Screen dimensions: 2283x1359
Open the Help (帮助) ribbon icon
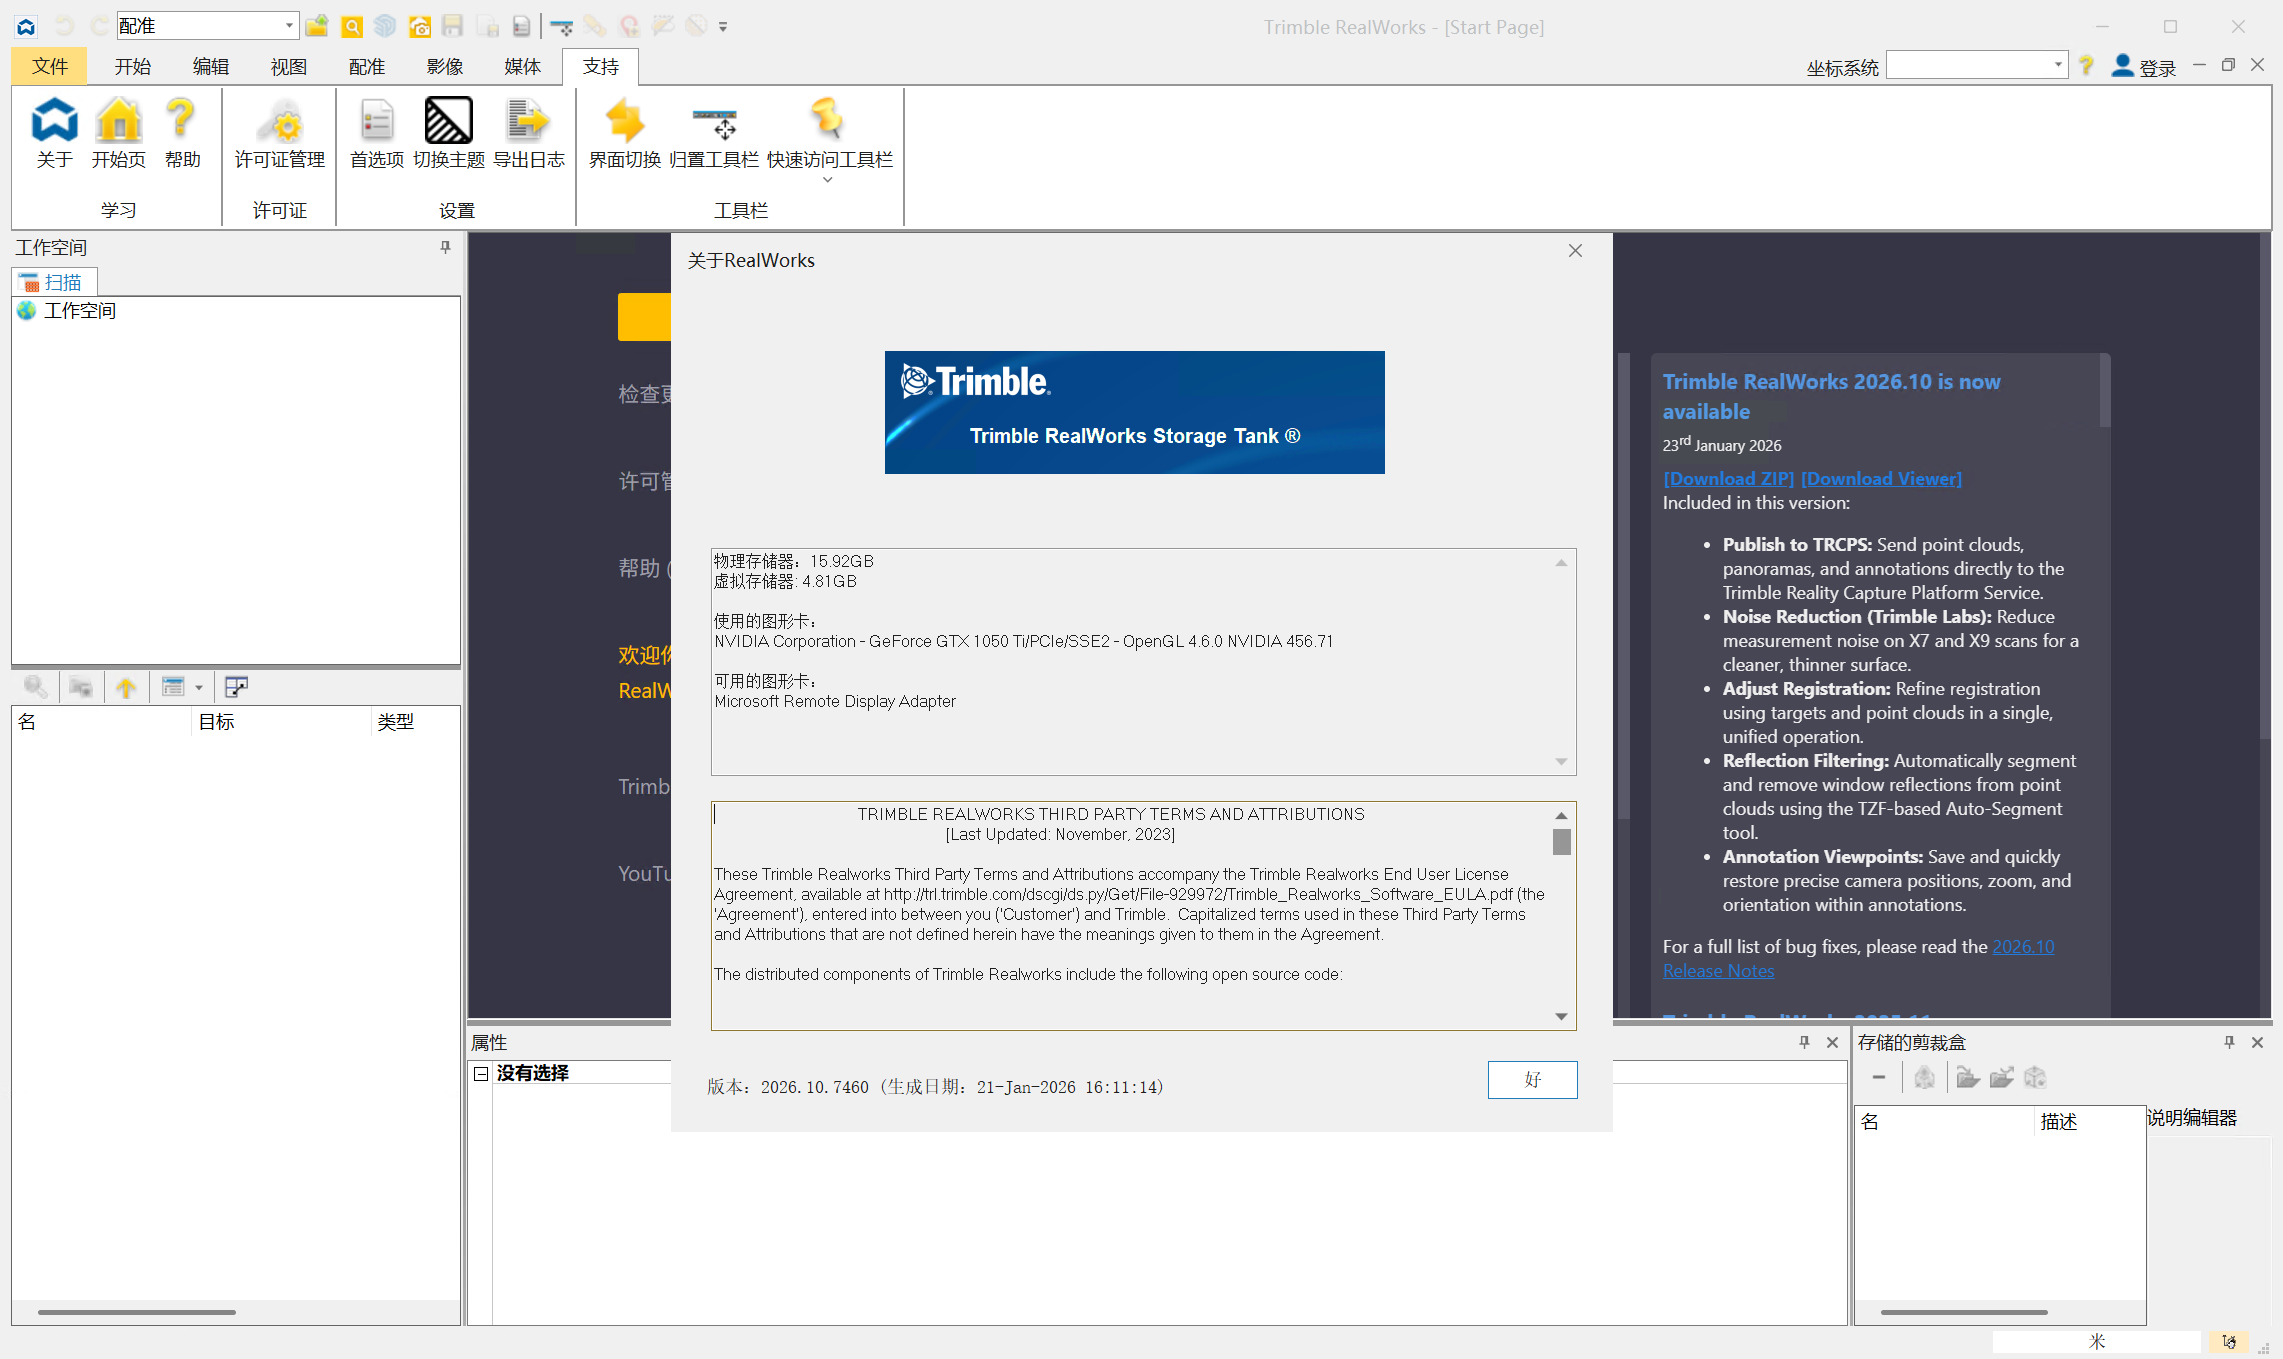tap(182, 133)
